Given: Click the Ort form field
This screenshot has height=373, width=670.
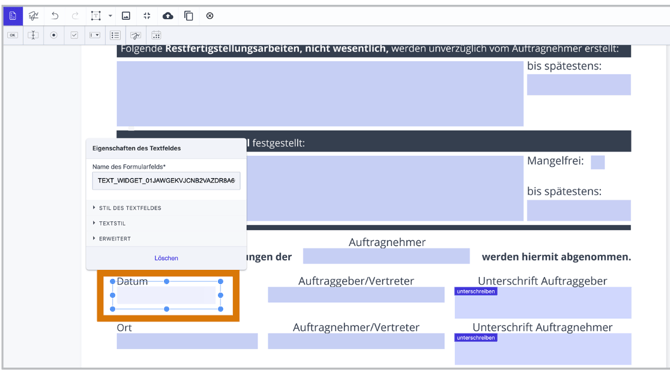Looking at the screenshot, I should pos(187,341).
